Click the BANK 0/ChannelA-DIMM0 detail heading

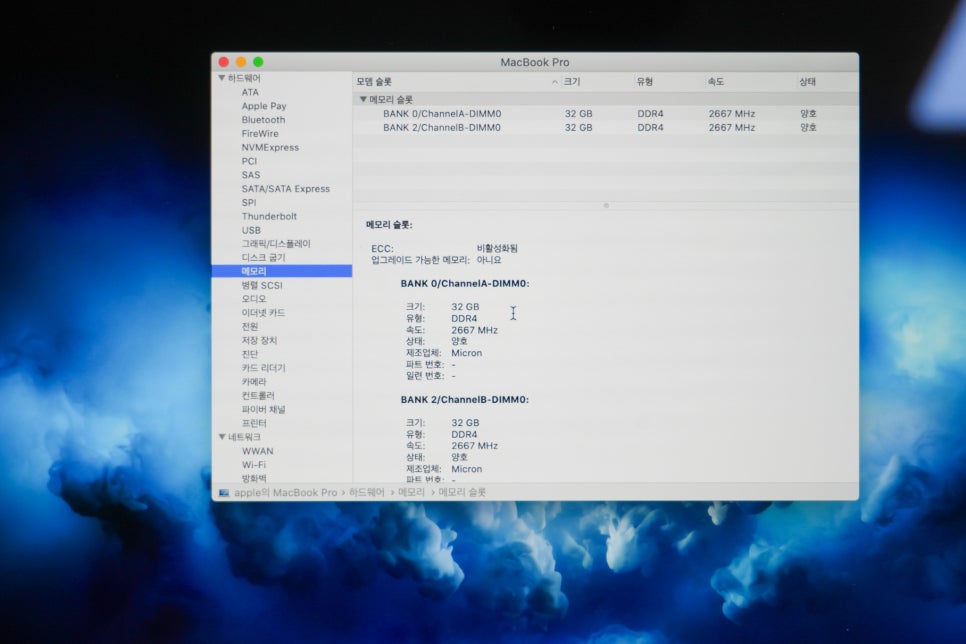(465, 283)
